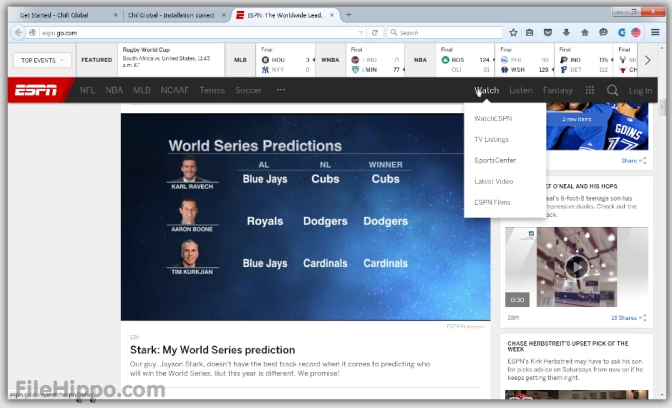
Task: Select ESPN Films from the Watch menu
Action: click(x=492, y=202)
